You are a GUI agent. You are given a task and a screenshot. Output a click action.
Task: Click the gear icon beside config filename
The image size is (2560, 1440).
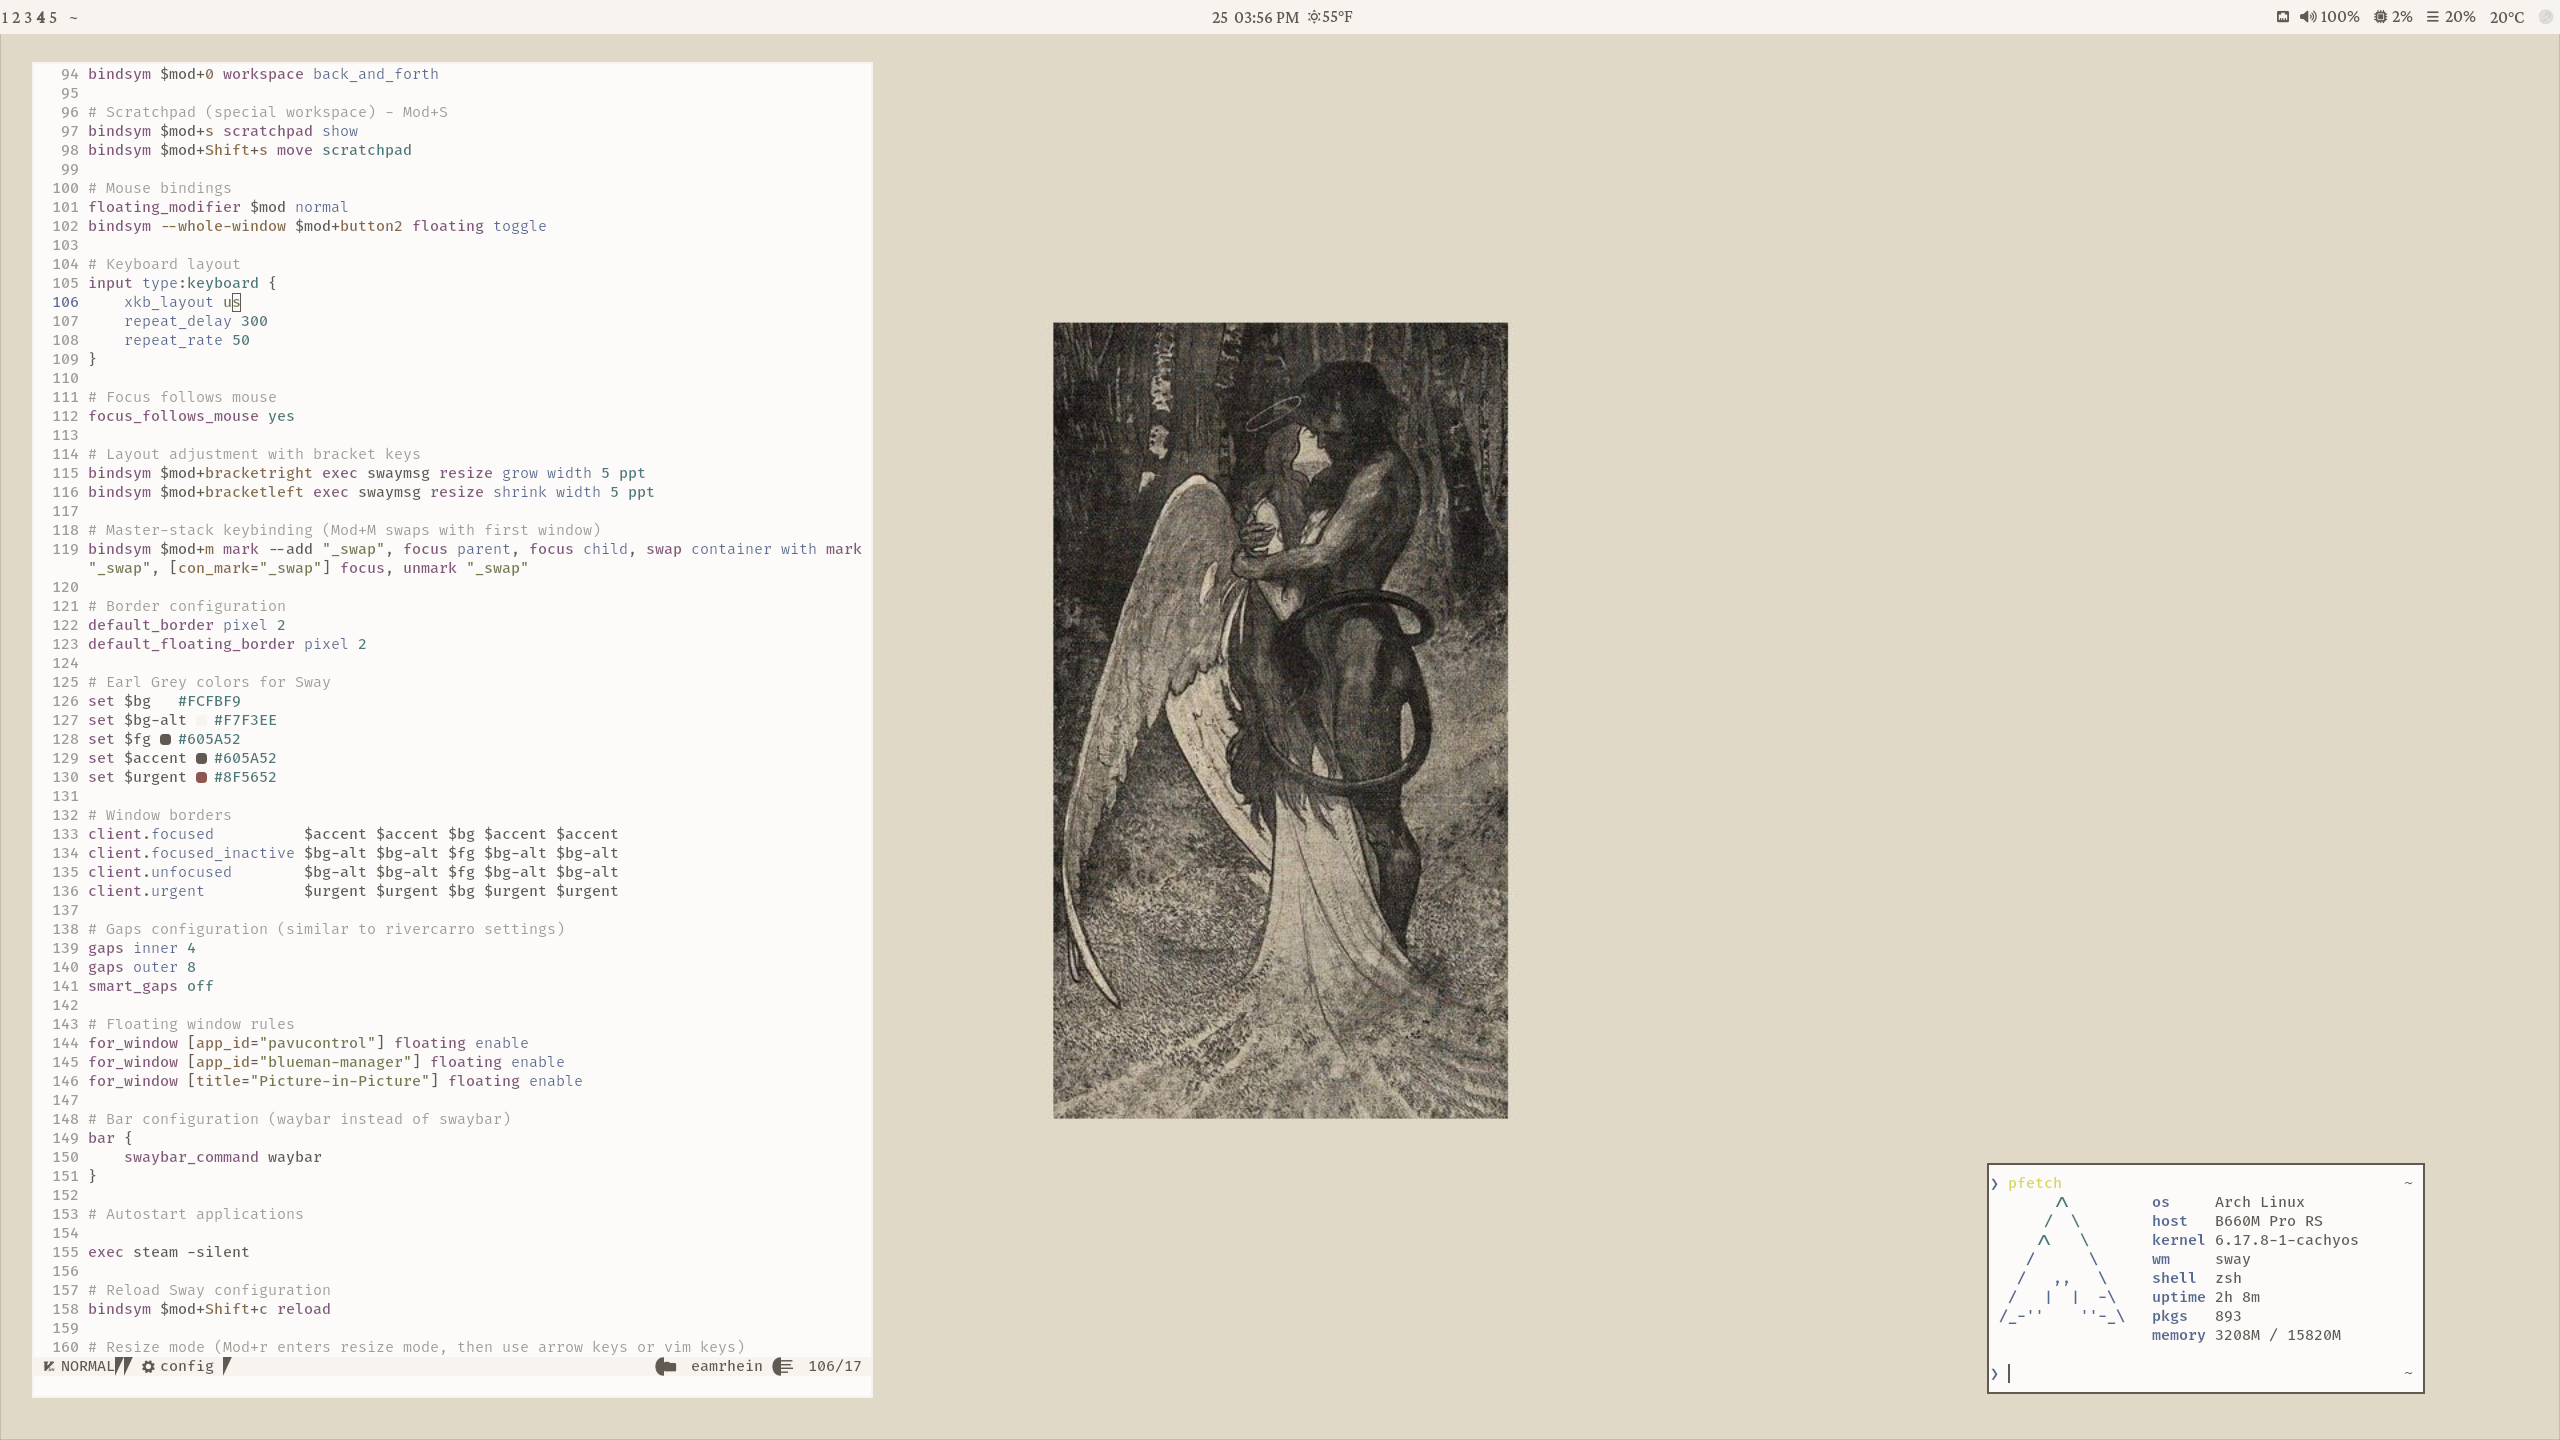[x=148, y=1366]
